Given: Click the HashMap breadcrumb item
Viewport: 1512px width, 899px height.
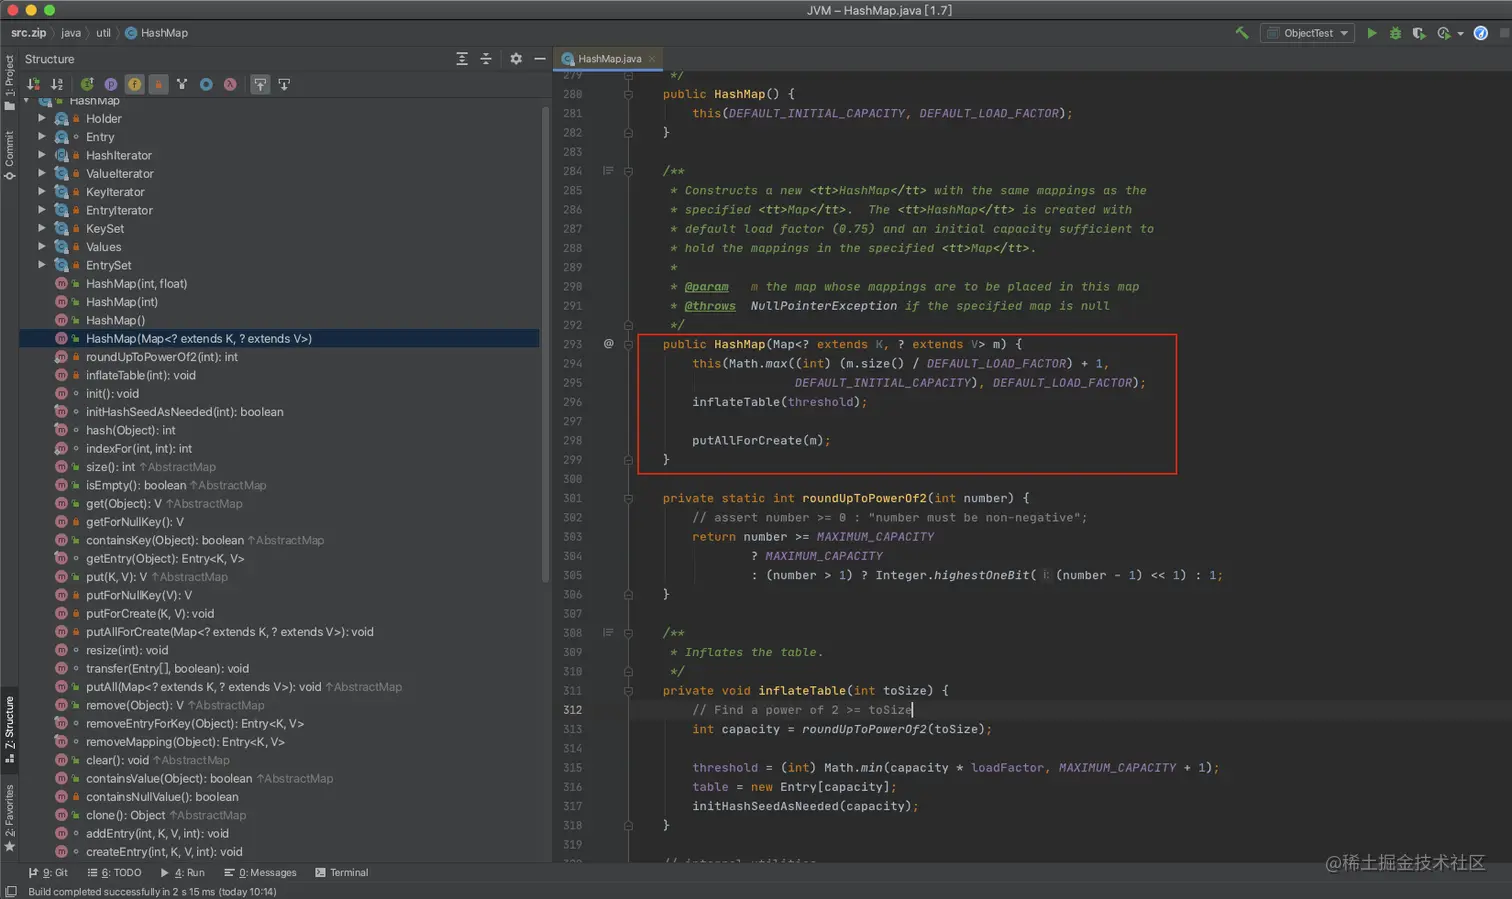Looking at the screenshot, I should click(156, 33).
